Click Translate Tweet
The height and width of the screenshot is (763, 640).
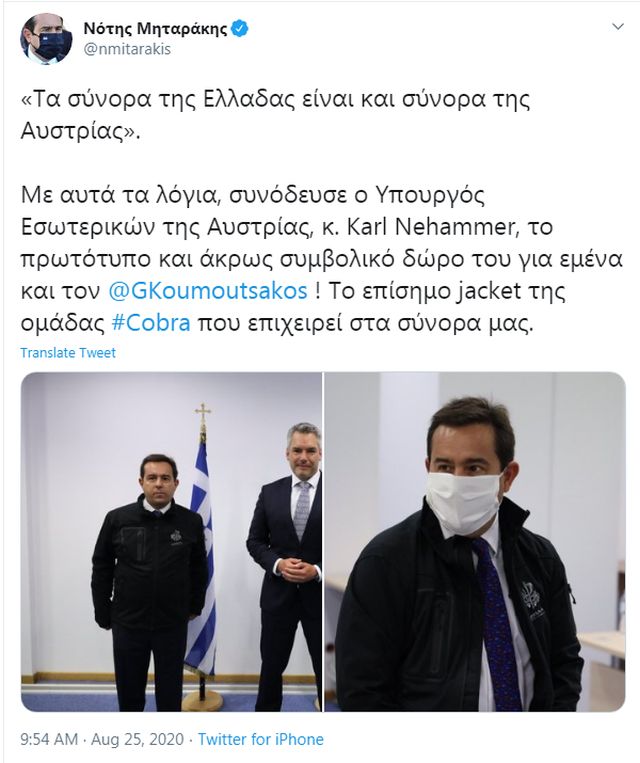(68, 353)
